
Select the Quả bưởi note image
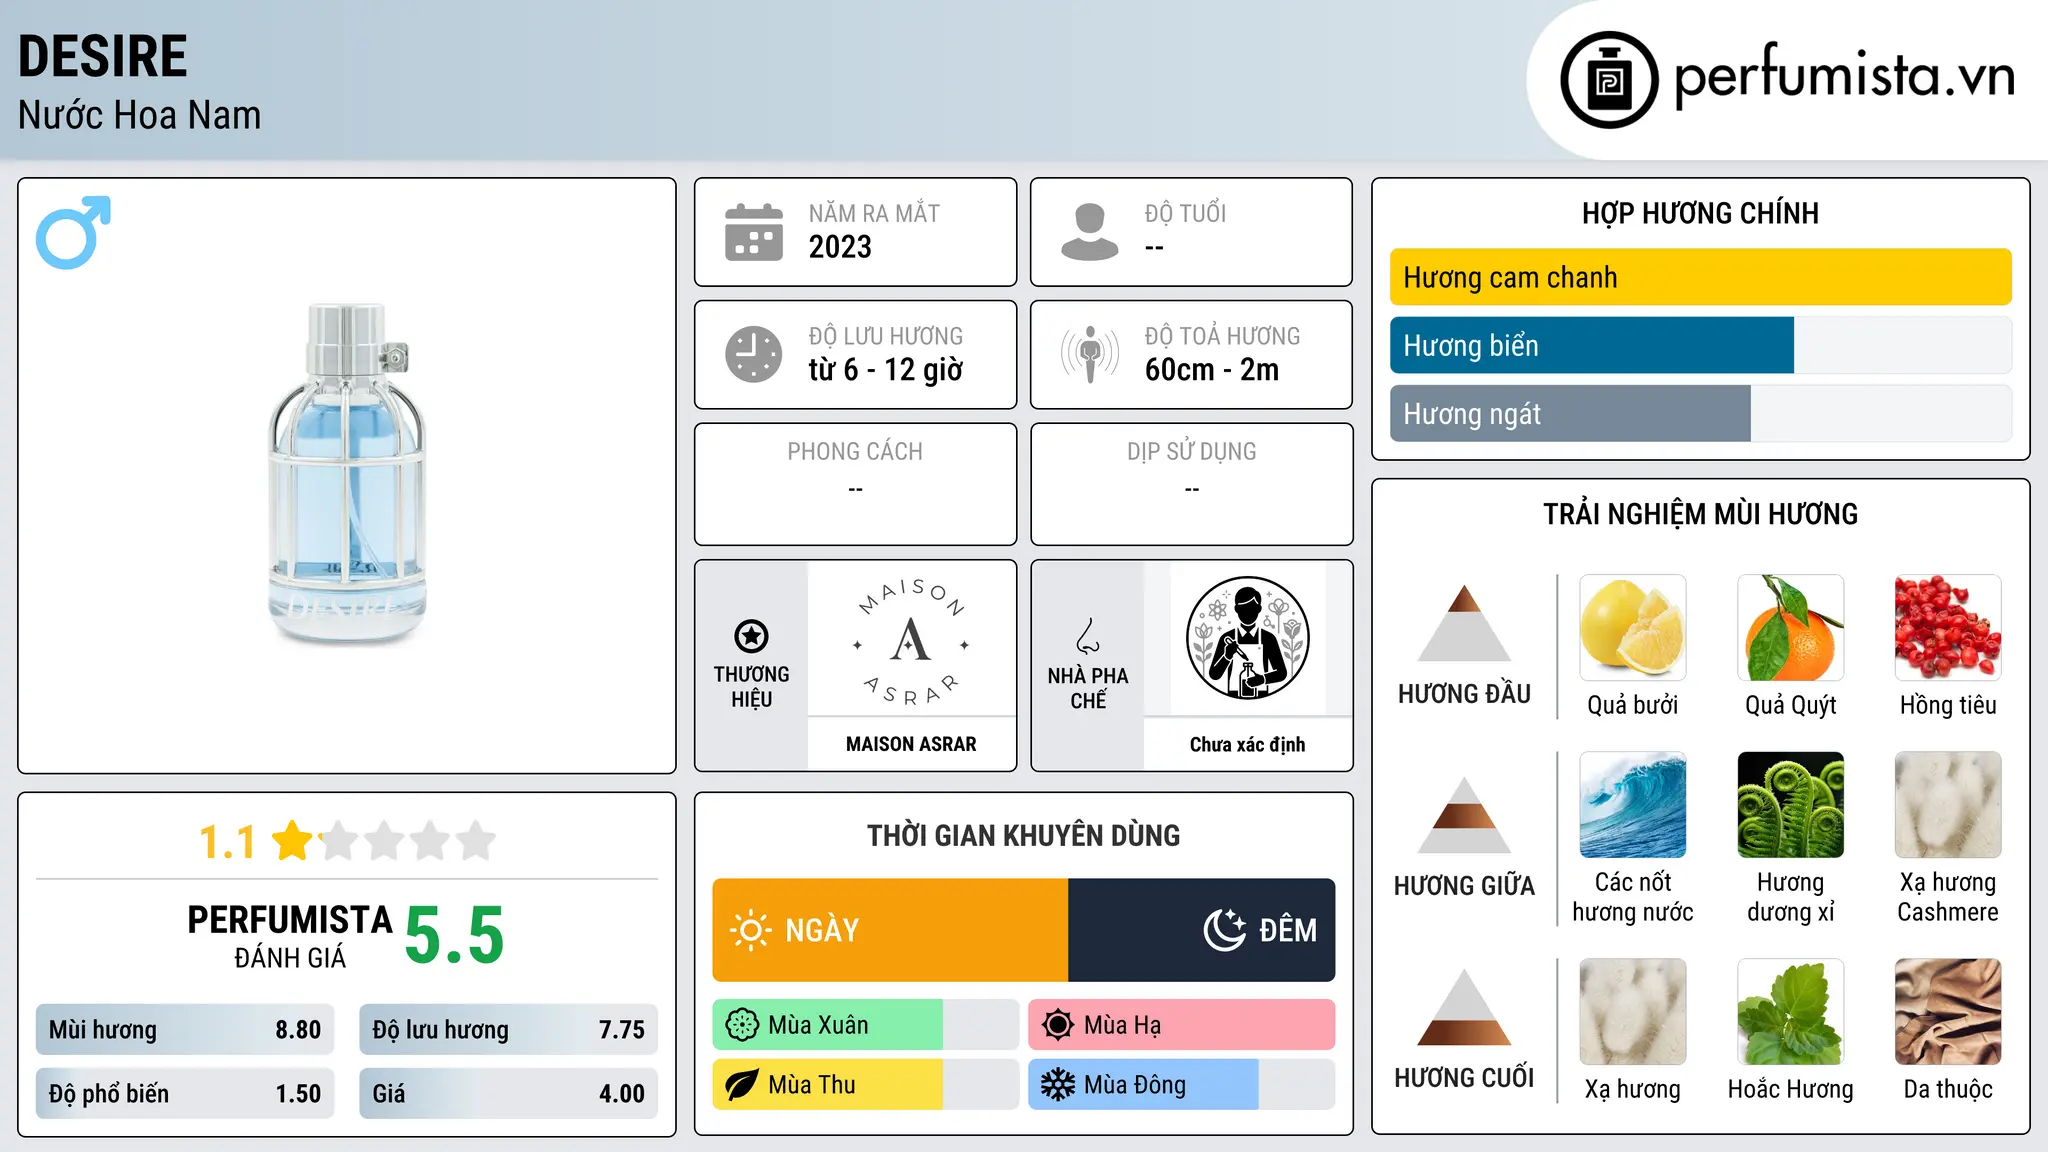coord(1633,628)
